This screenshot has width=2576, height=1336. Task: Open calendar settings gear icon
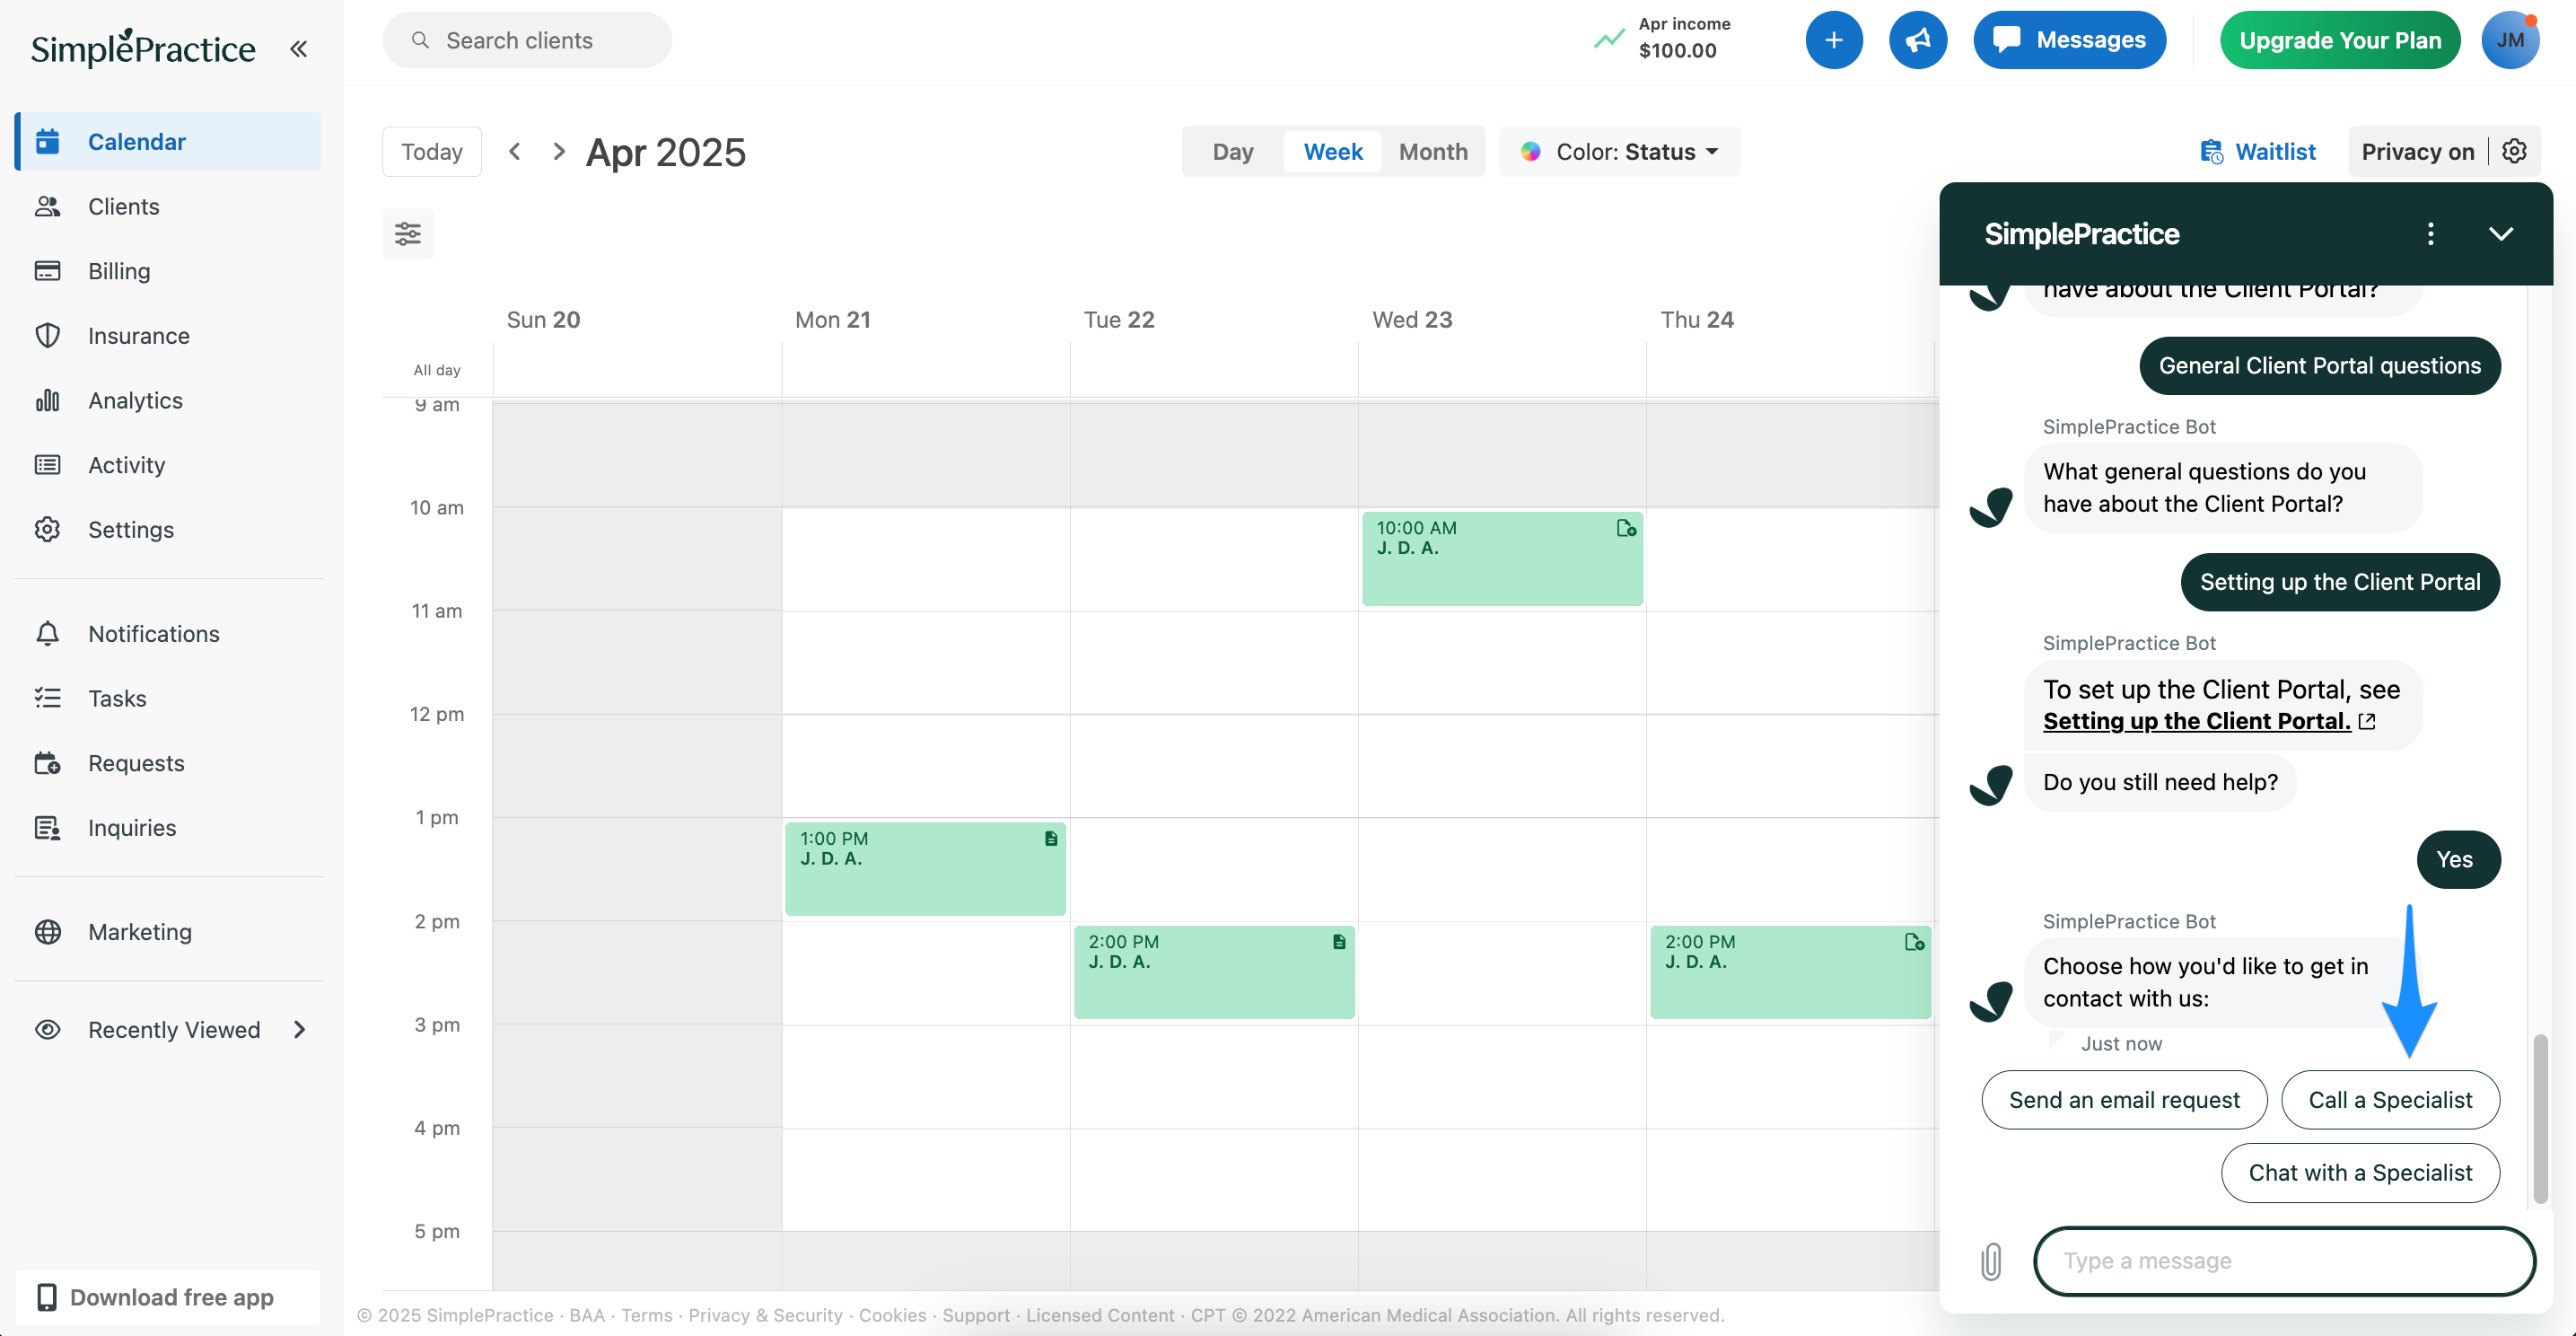pyautogui.click(x=2514, y=151)
